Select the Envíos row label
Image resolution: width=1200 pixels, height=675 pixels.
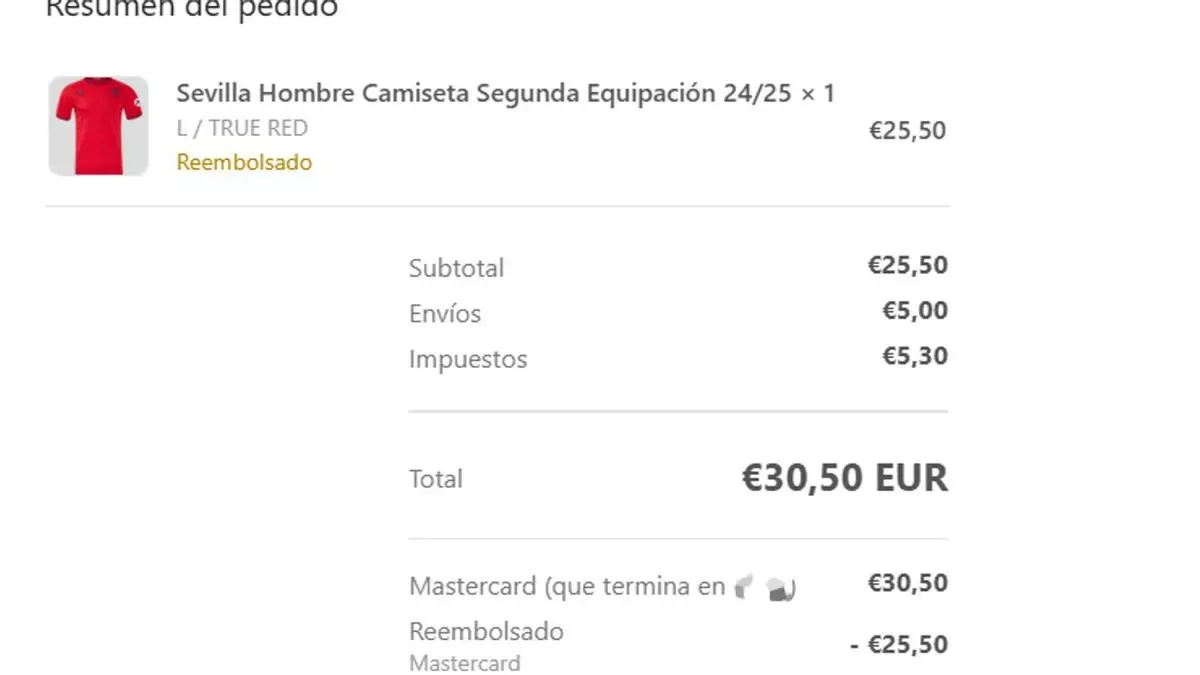[x=445, y=313]
